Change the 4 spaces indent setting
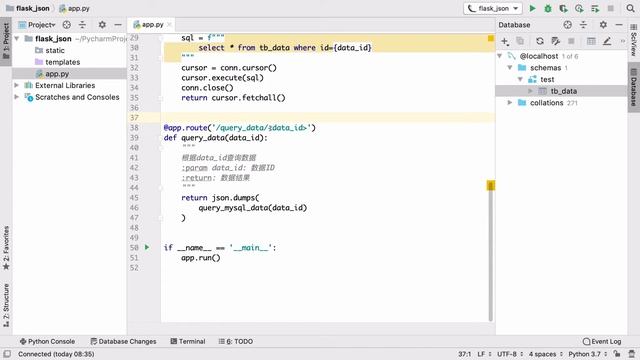Screen dimensions: 640x360 click(x=546, y=354)
